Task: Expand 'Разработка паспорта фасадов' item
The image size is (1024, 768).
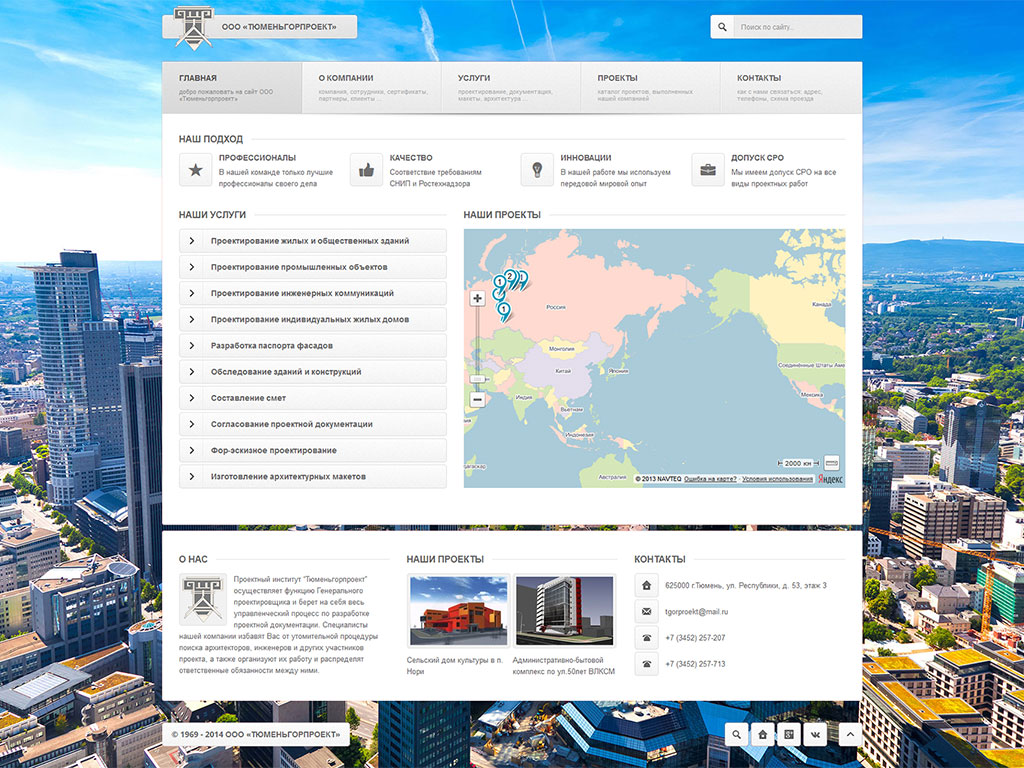Action: pyautogui.click(x=313, y=345)
